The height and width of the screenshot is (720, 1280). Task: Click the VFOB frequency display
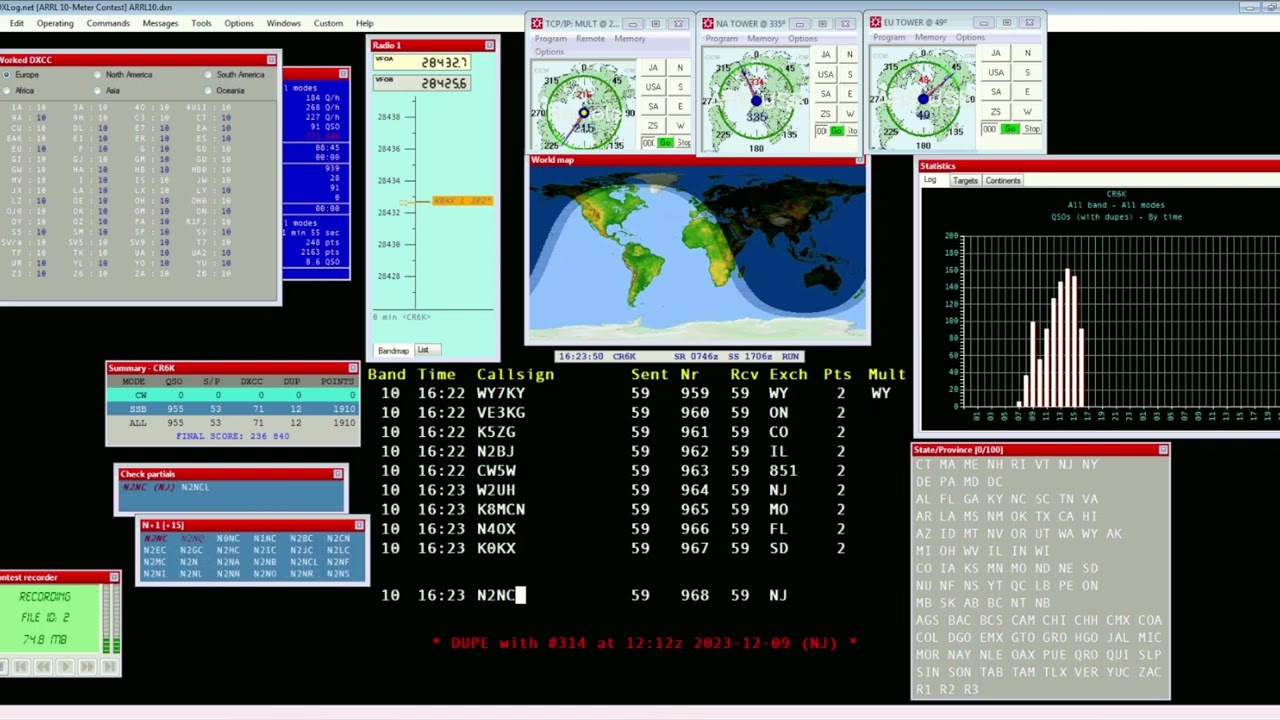[422, 83]
